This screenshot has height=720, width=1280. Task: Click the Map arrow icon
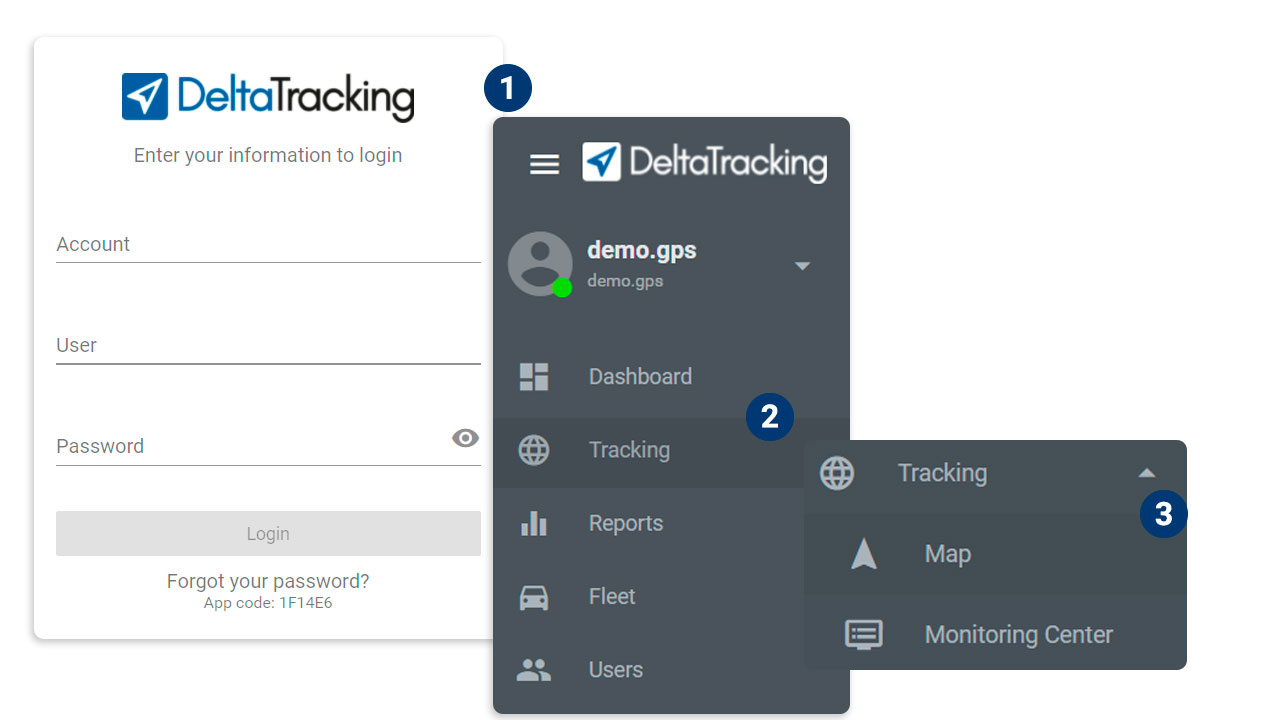click(862, 553)
